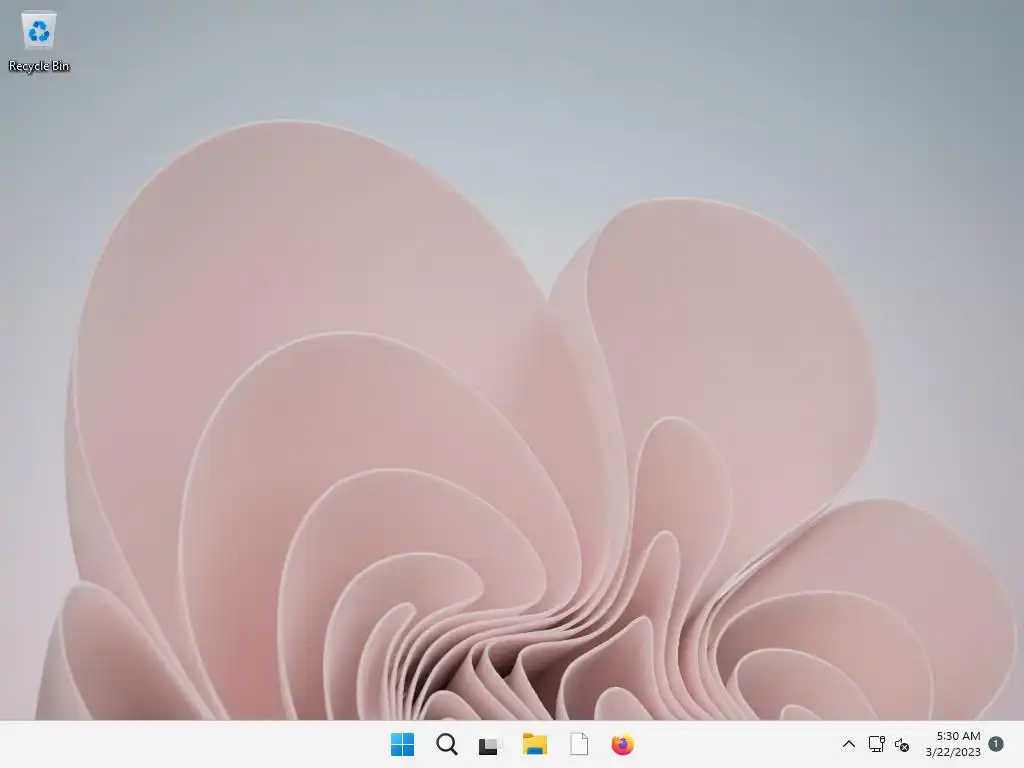1024x768 pixels.
Task: Launch File Explorer from the taskbar
Action: (x=534, y=744)
